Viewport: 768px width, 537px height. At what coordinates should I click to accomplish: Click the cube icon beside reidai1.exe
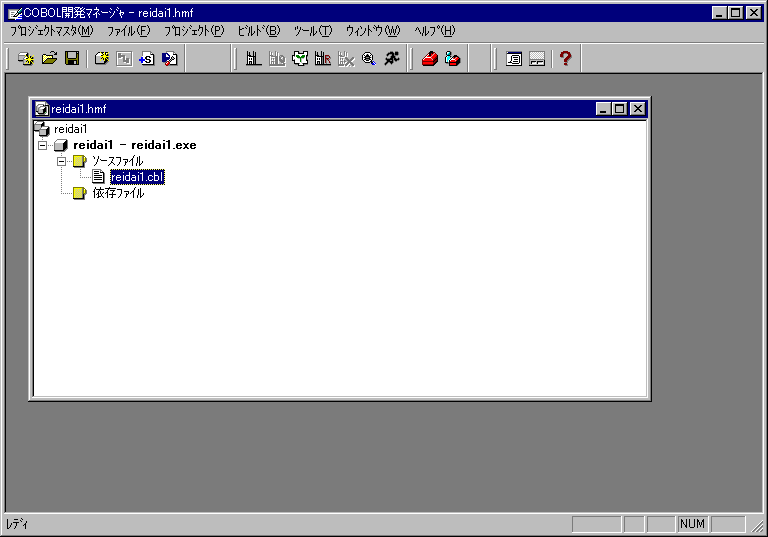61,145
